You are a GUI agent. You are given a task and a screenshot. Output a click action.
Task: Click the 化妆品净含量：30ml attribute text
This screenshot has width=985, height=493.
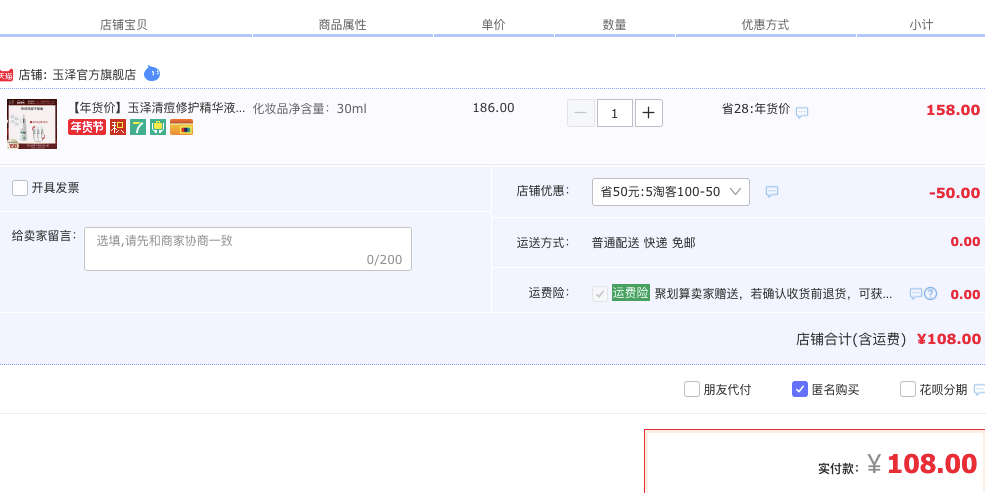[x=310, y=109]
